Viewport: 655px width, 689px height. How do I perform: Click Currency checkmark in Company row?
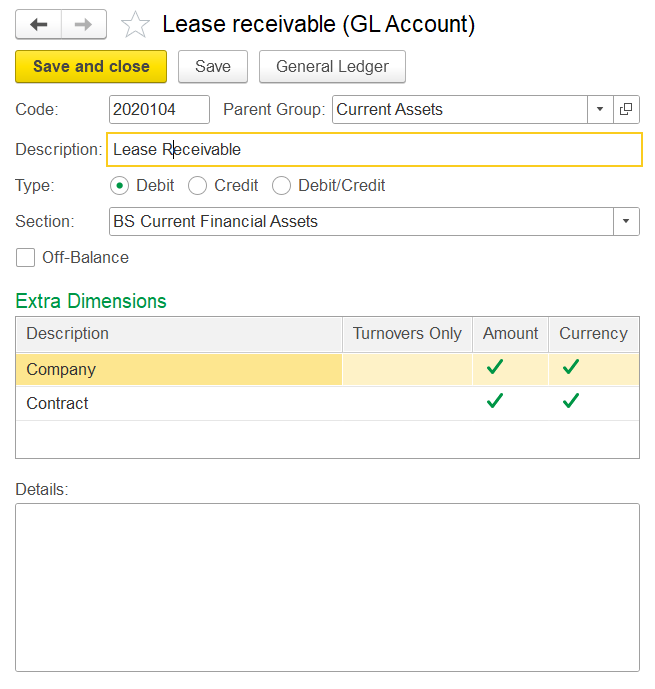pos(570,368)
